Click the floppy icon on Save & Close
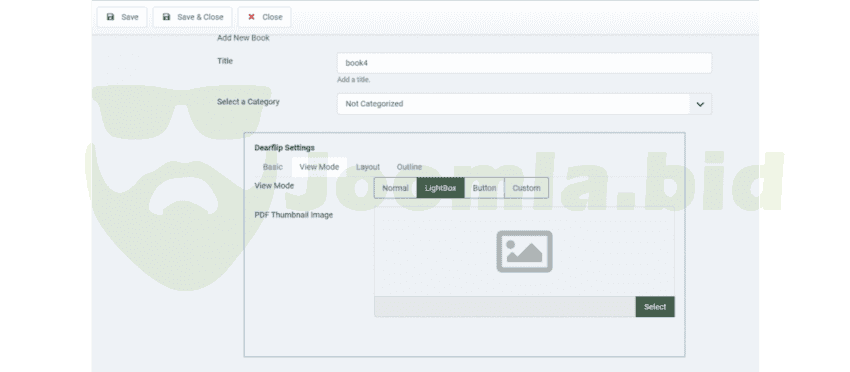Screen dimensions: 850x372 [166, 17]
